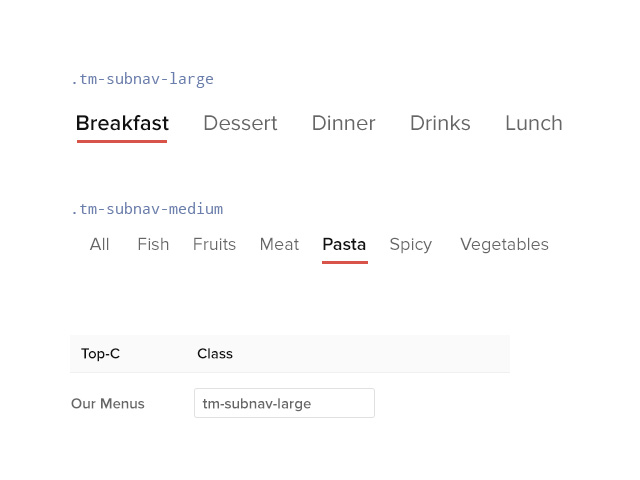Select the Vegetables tab
The width and height of the screenshot is (640, 480).
pyautogui.click(x=504, y=244)
